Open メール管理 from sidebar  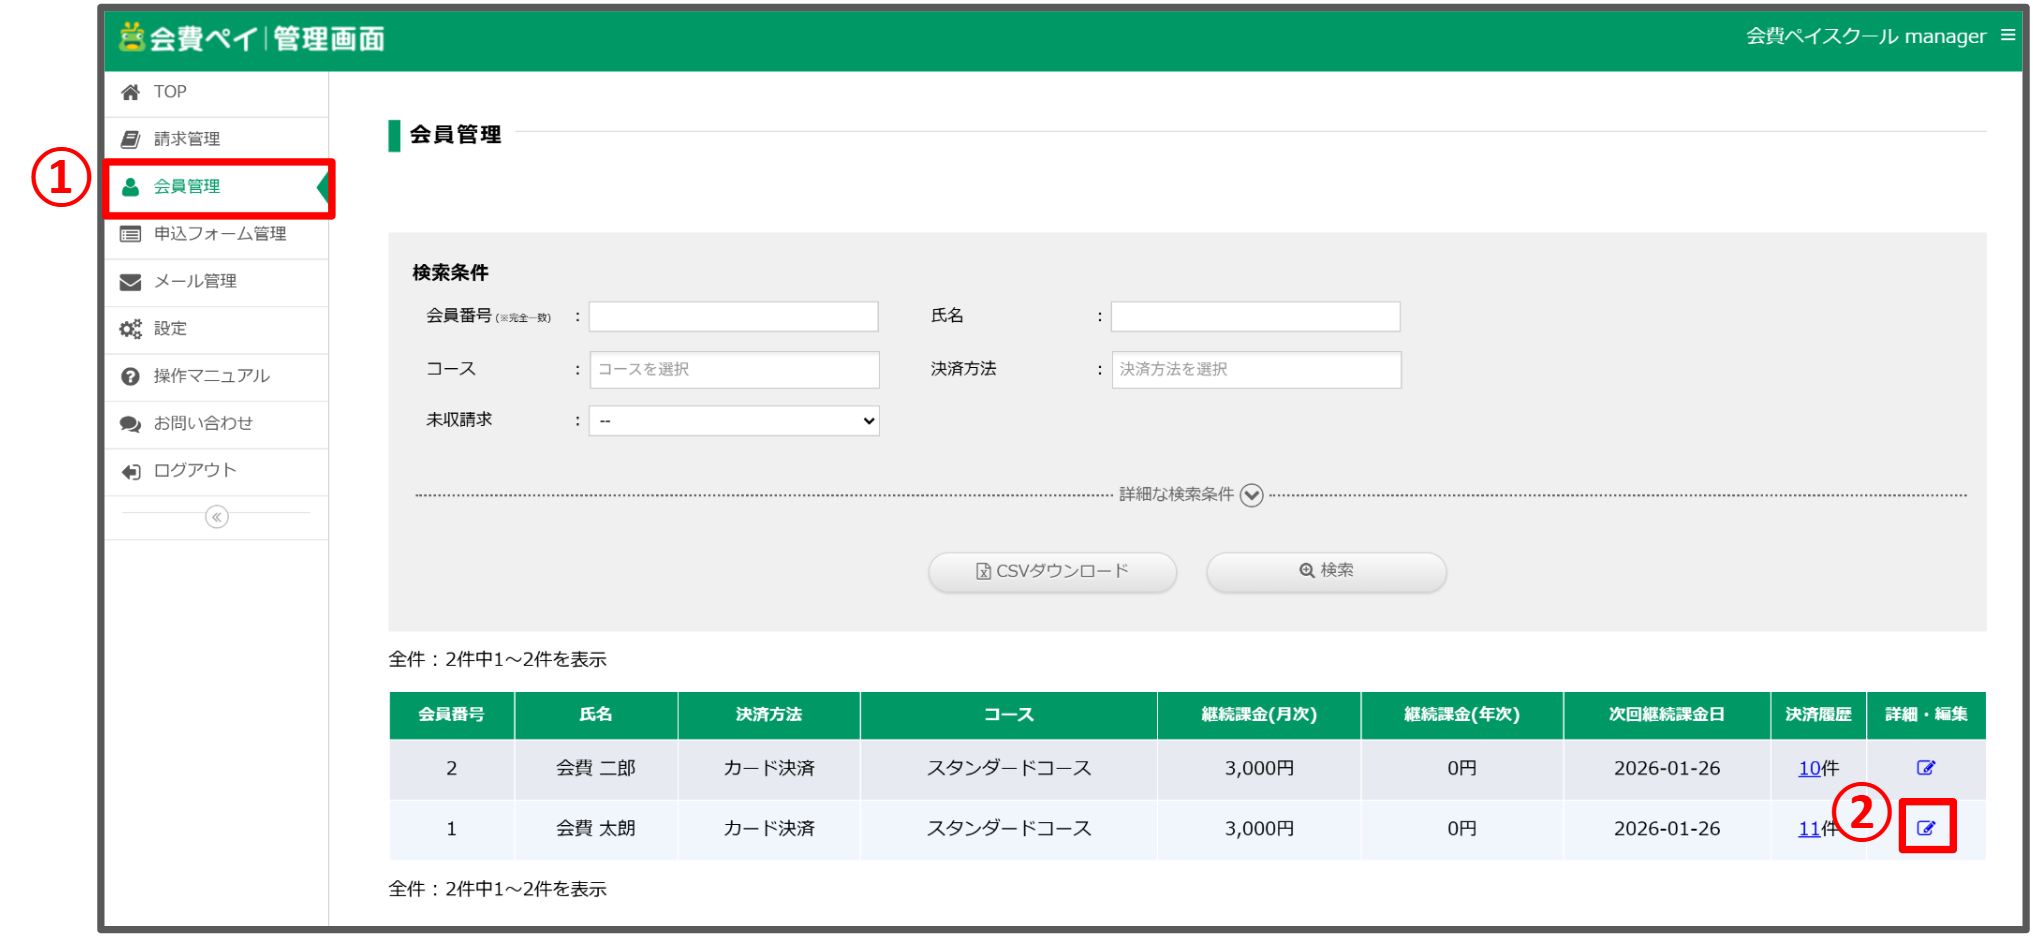click(x=195, y=282)
